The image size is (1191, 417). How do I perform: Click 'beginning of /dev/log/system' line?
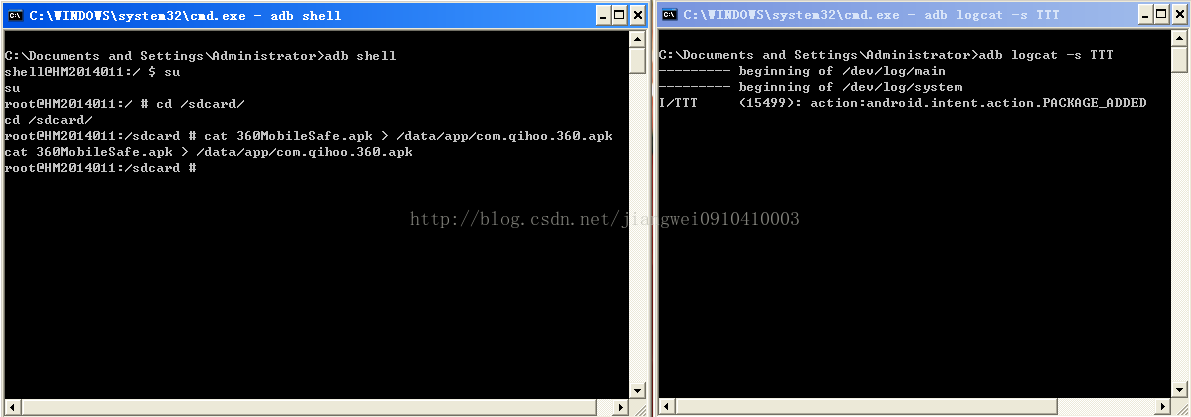tap(810, 87)
